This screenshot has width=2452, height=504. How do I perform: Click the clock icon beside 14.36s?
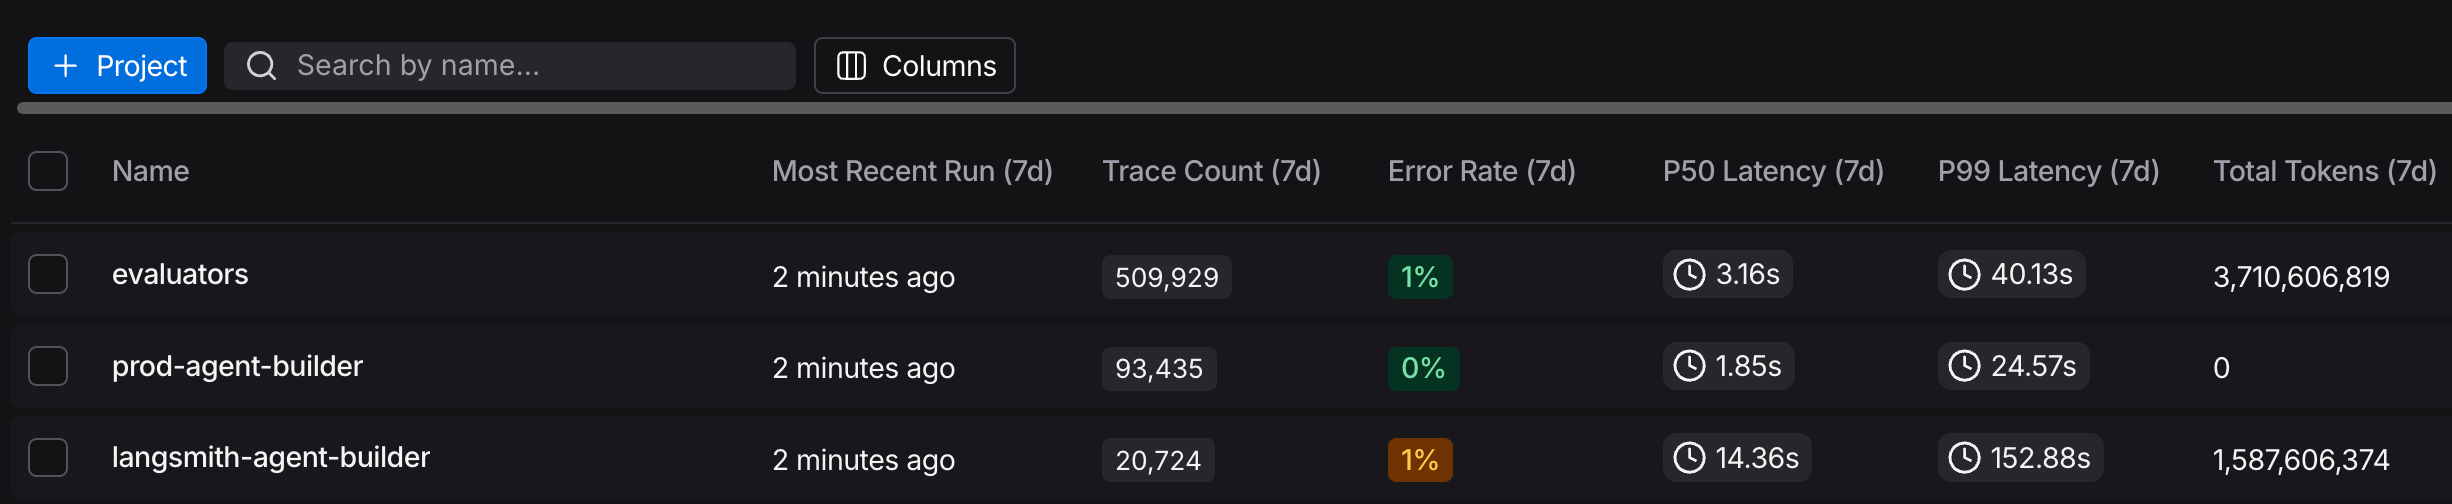(x=1689, y=458)
